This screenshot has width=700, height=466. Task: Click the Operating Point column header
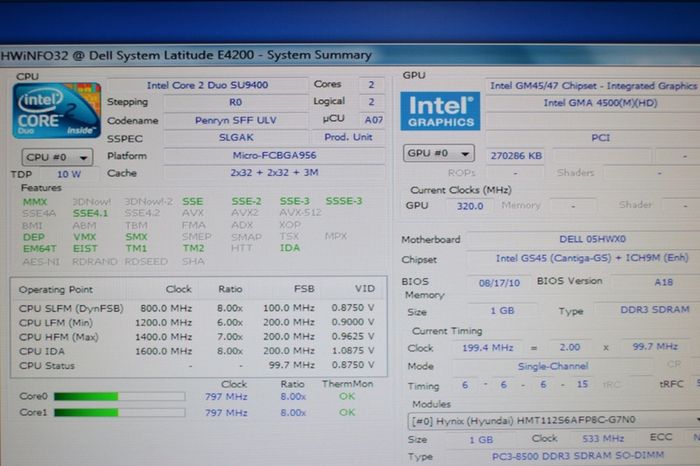[56, 290]
